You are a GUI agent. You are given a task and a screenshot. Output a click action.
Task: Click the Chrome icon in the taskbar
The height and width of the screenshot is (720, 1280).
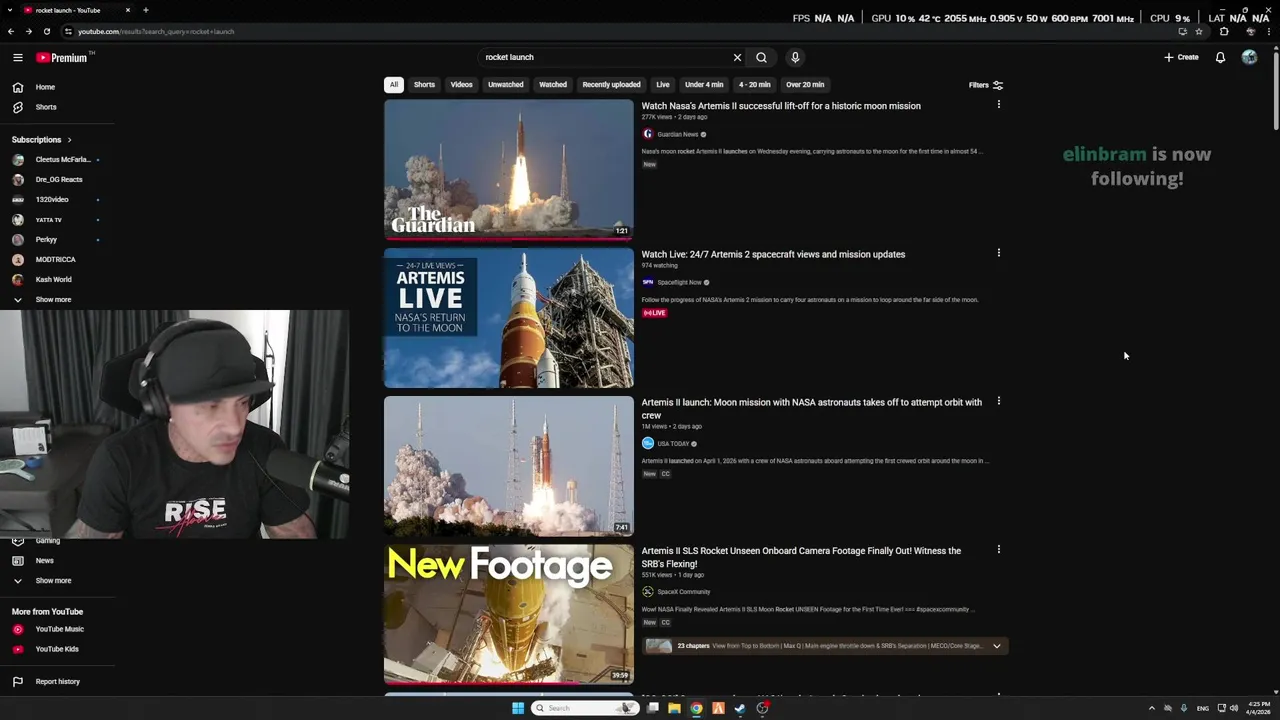696,708
